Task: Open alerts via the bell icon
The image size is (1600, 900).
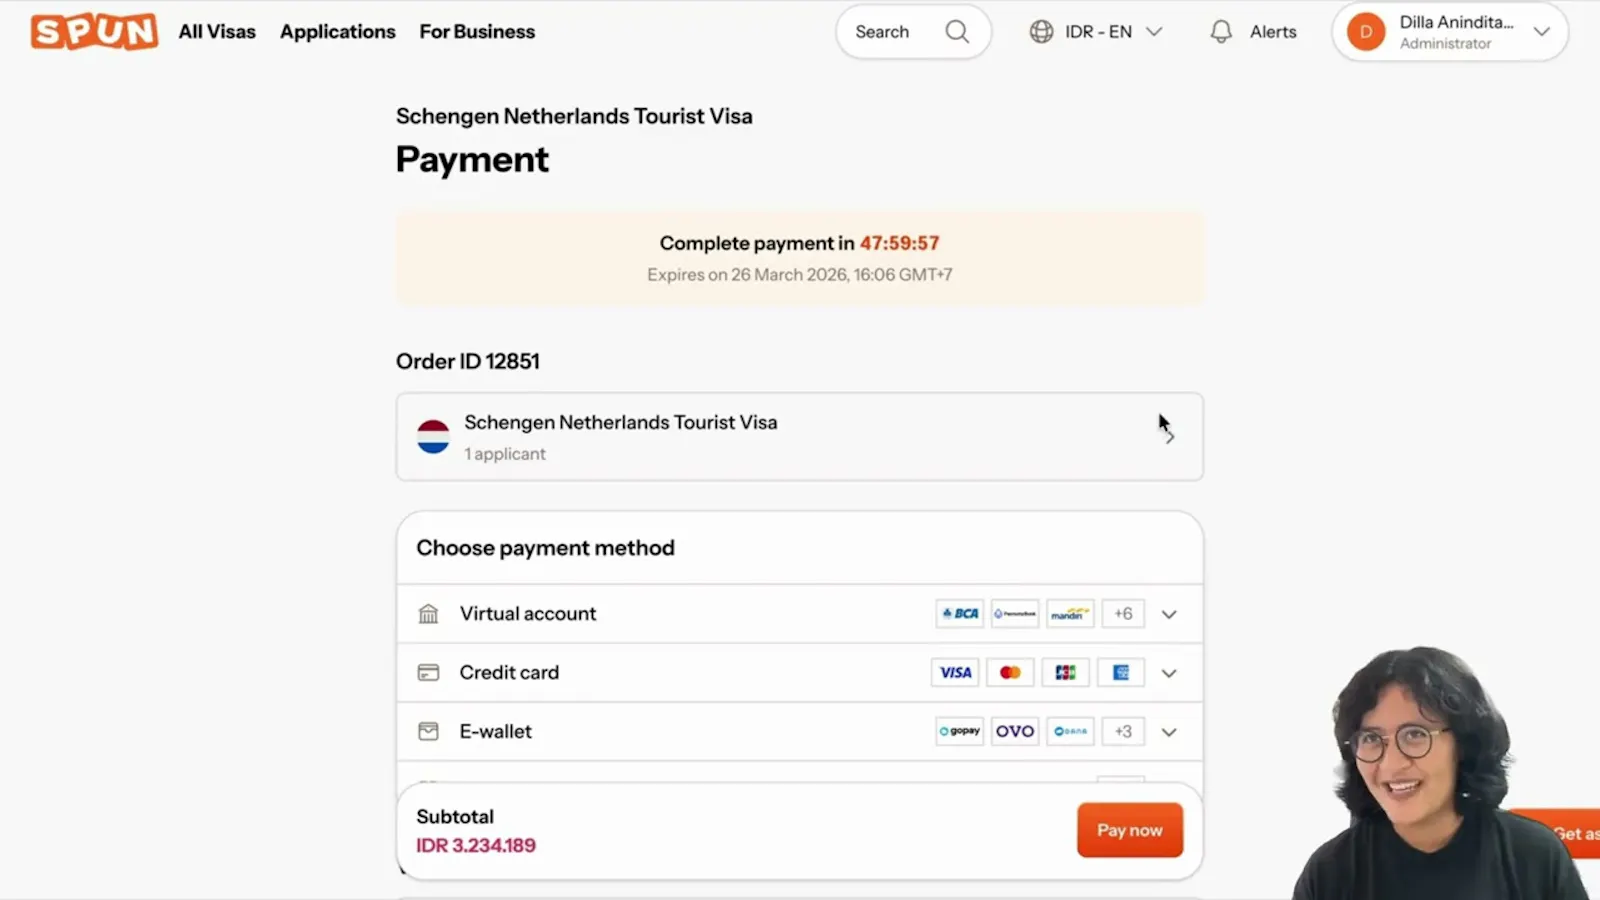Action: click(1221, 32)
